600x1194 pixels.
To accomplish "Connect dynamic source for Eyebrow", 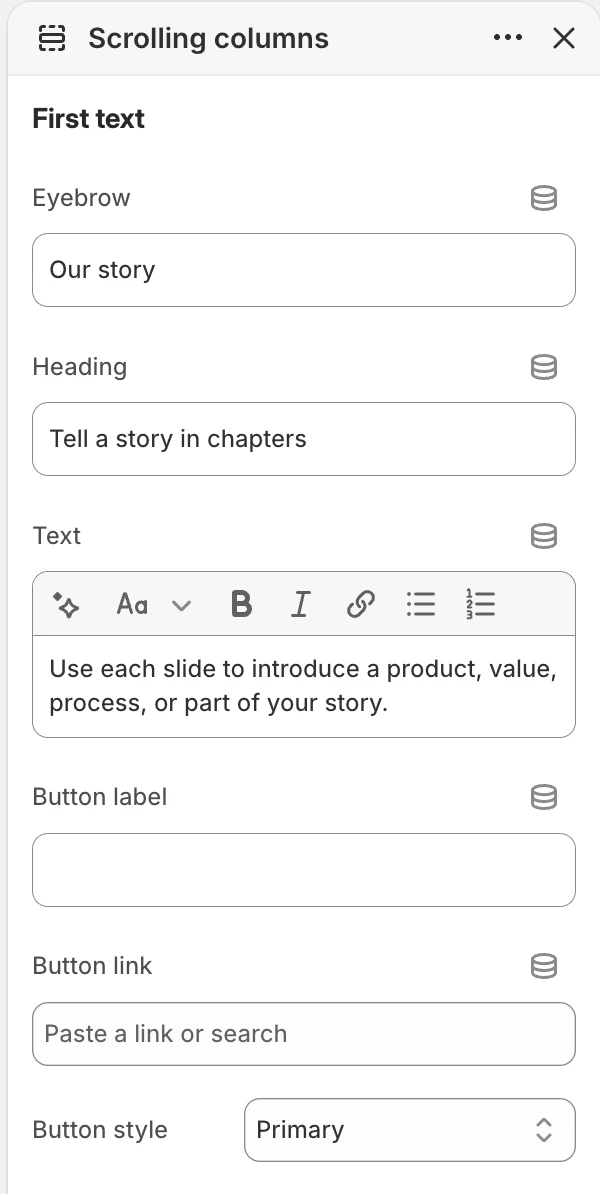I will 544,198.
